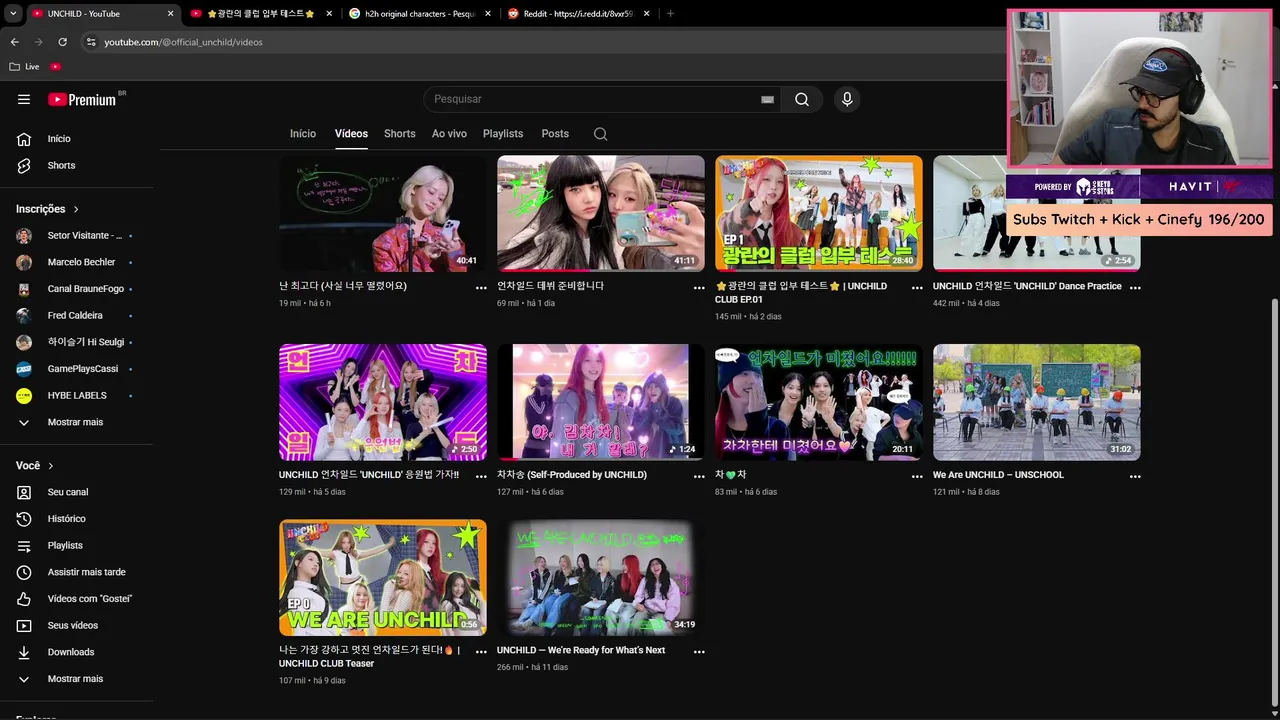Select the Vídeos channel tab

(x=351, y=134)
